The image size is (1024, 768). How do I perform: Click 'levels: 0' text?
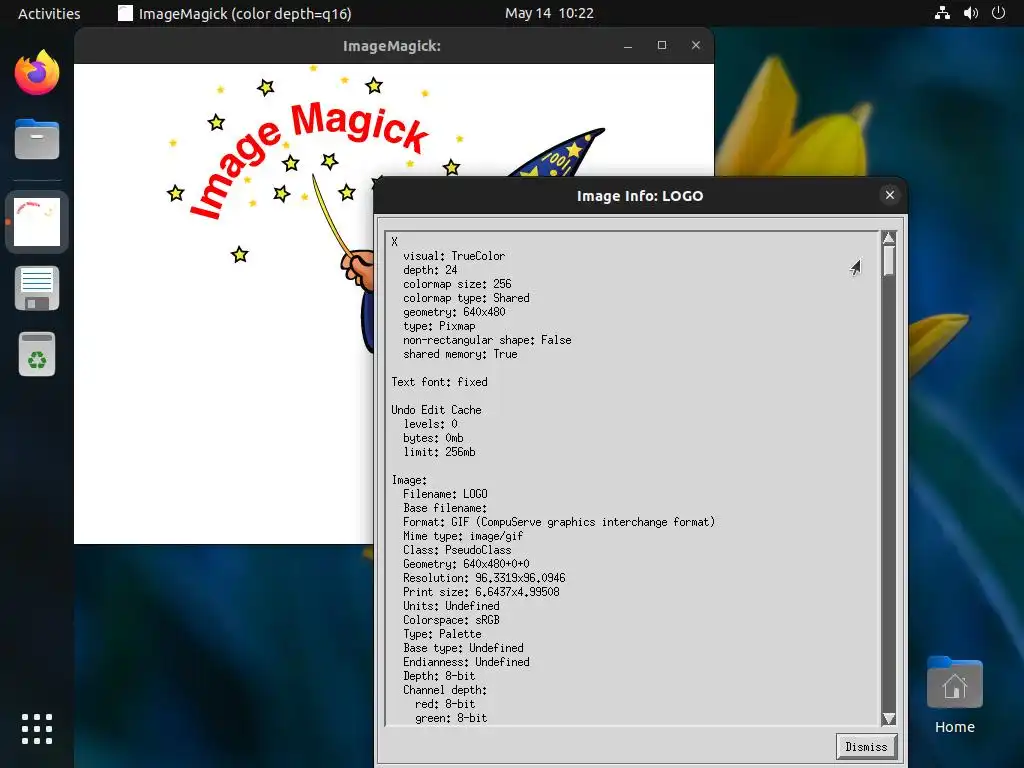[430, 424]
